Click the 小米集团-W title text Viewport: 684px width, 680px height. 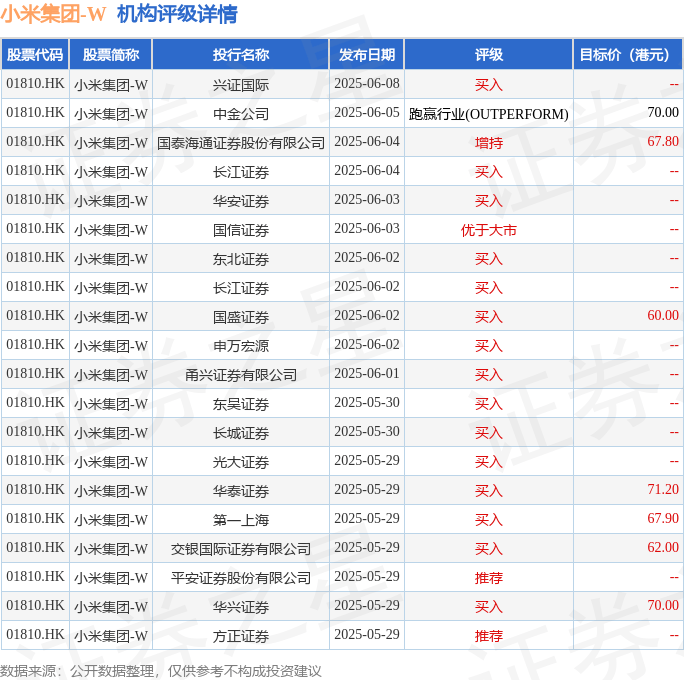click(53, 14)
